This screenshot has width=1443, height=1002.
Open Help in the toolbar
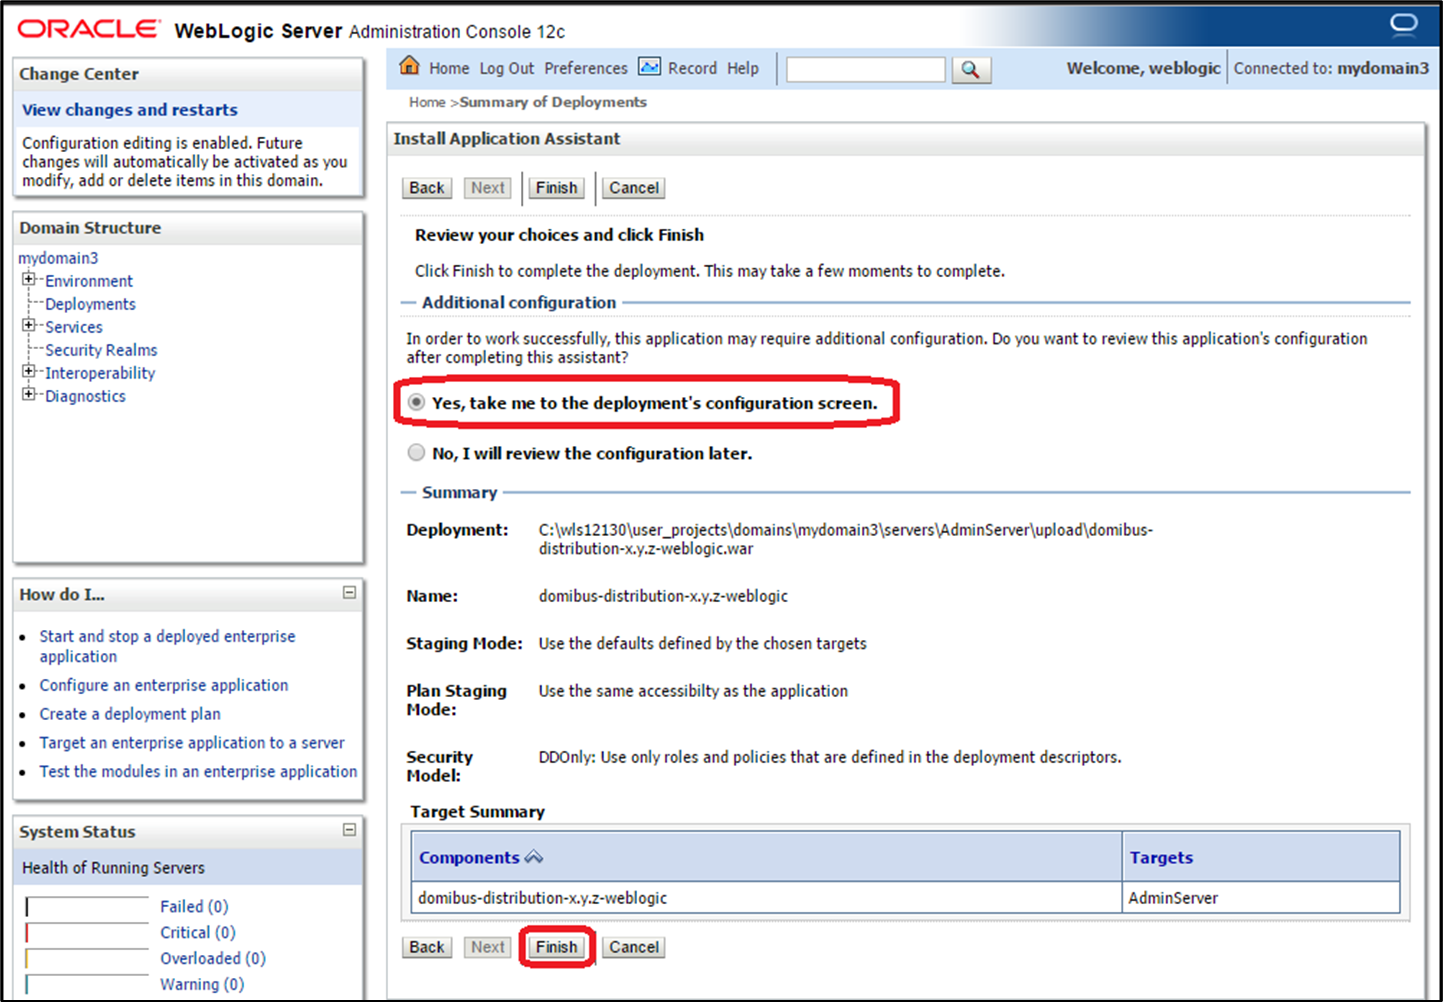tap(743, 68)
